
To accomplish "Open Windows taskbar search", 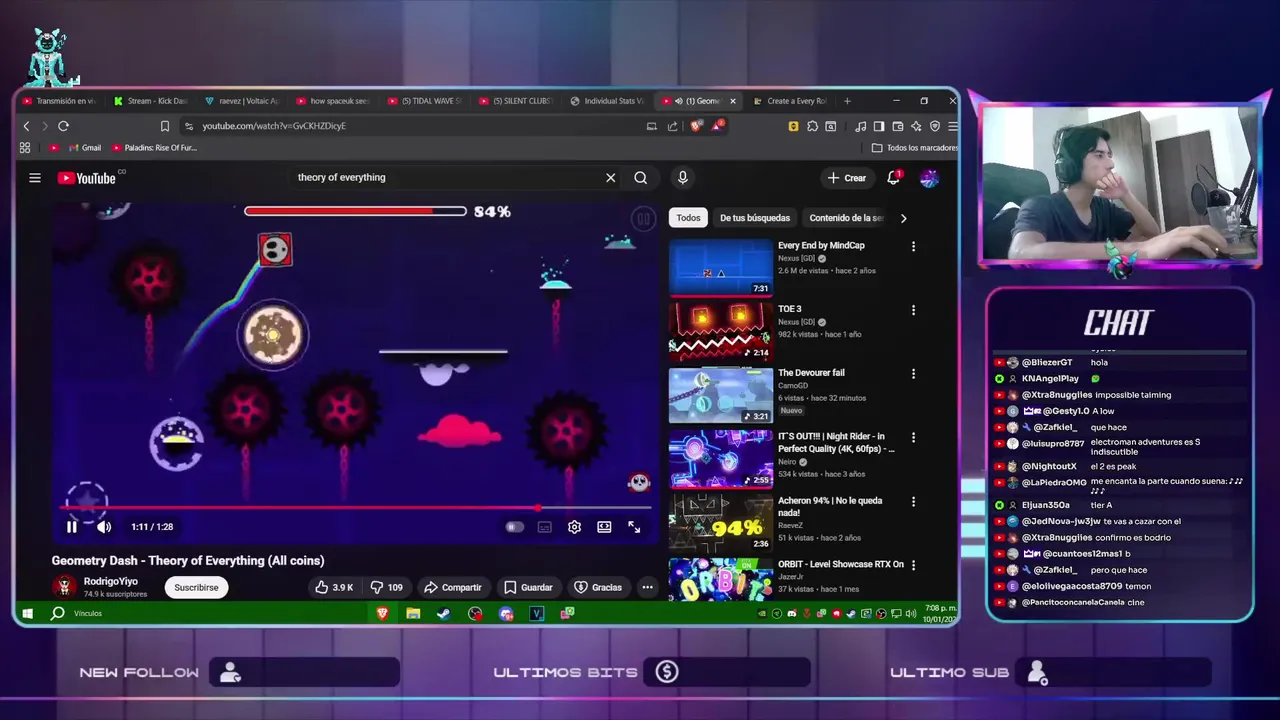I will pos(58,613).
